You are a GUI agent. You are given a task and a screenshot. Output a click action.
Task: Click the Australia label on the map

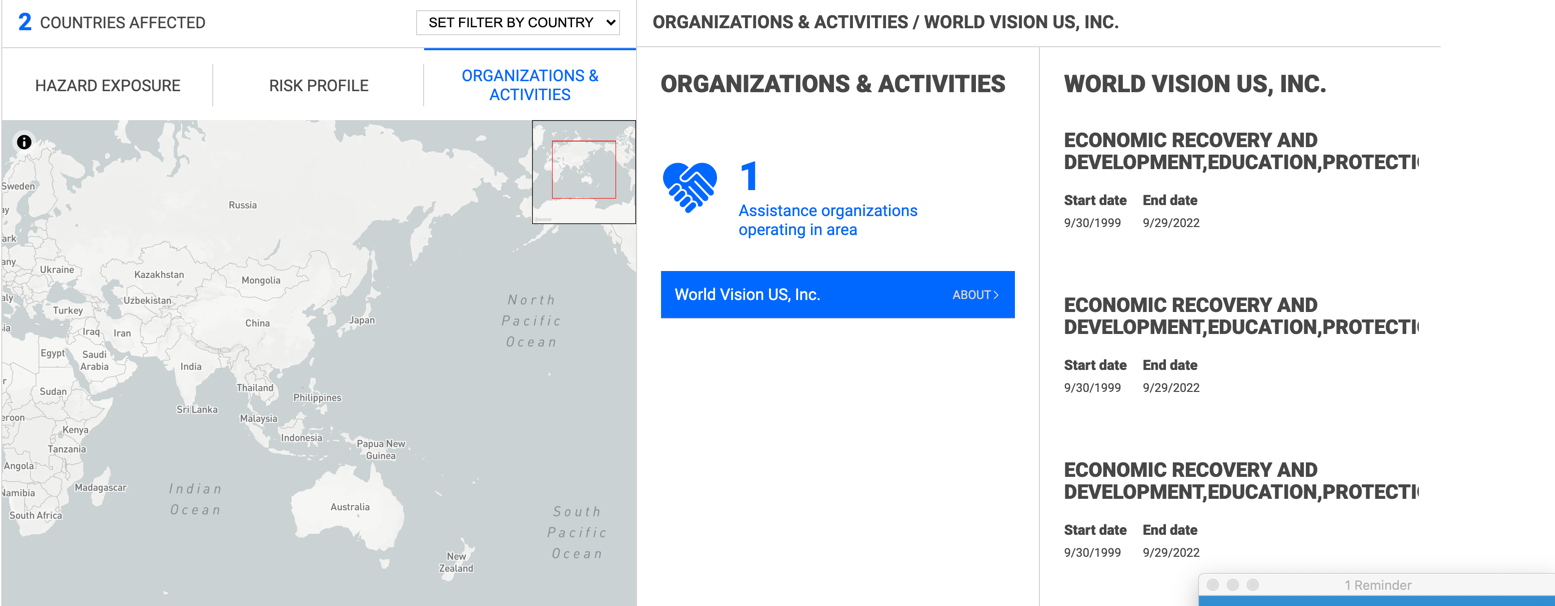(350, 507)
